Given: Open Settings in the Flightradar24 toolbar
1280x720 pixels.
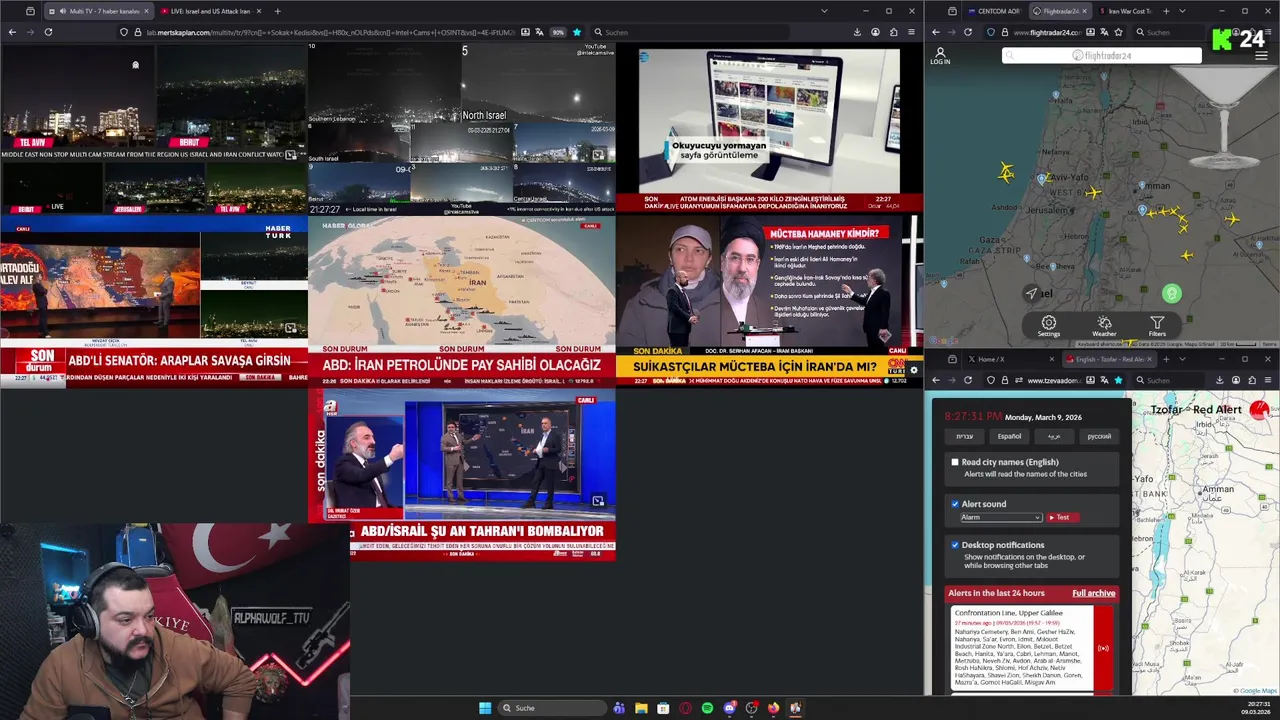Looking at the screenshot, I should pyautogui.click(x=1048, y=326).
